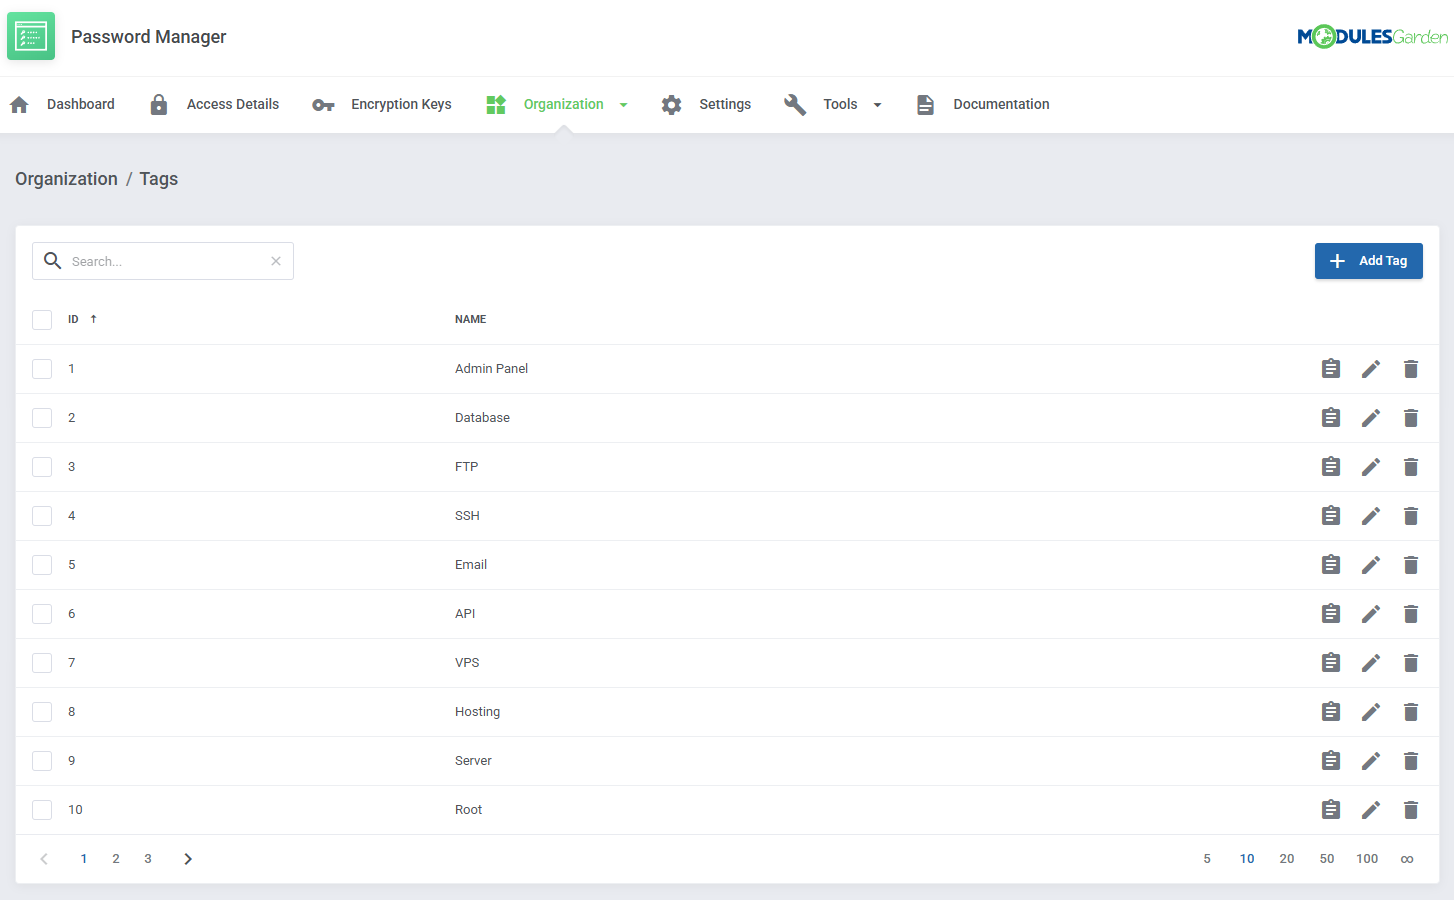This screenshot has height=900, width=1454.
Task: Show 20 entries per page
Action: pos(1287,859)
